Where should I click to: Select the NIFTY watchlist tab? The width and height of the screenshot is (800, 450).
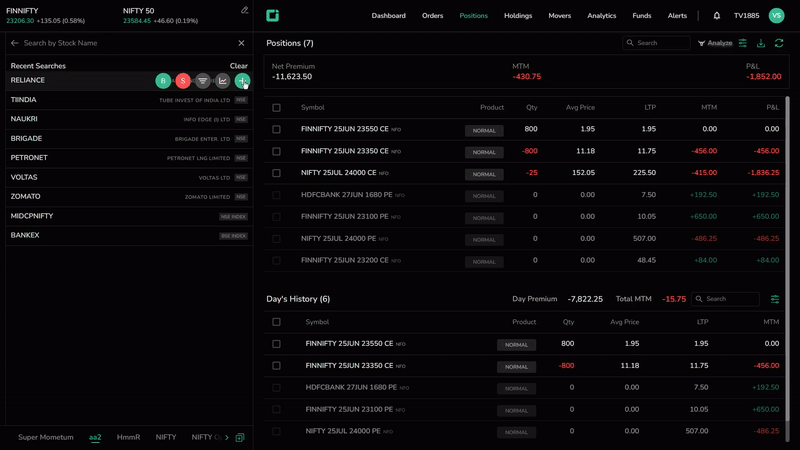[166, 437]
